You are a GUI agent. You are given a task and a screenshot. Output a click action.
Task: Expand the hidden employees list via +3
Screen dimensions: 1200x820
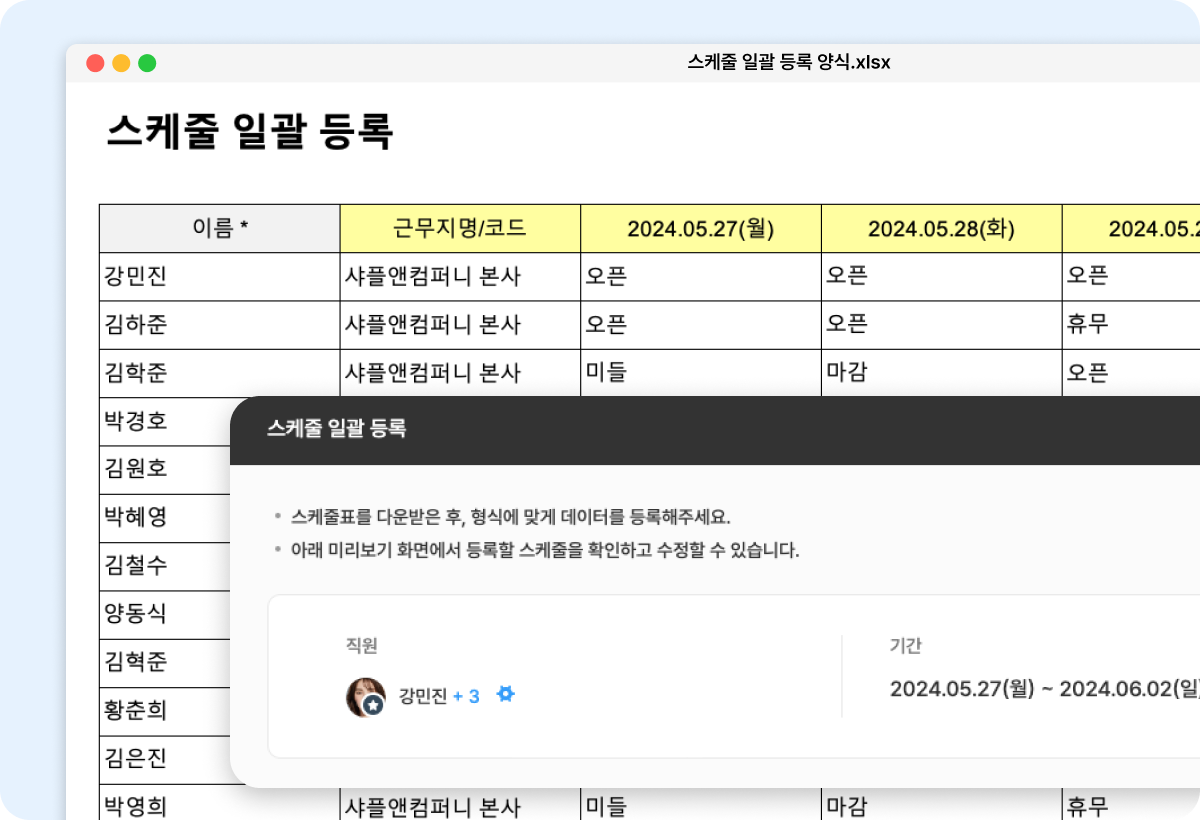click(468, 694)
